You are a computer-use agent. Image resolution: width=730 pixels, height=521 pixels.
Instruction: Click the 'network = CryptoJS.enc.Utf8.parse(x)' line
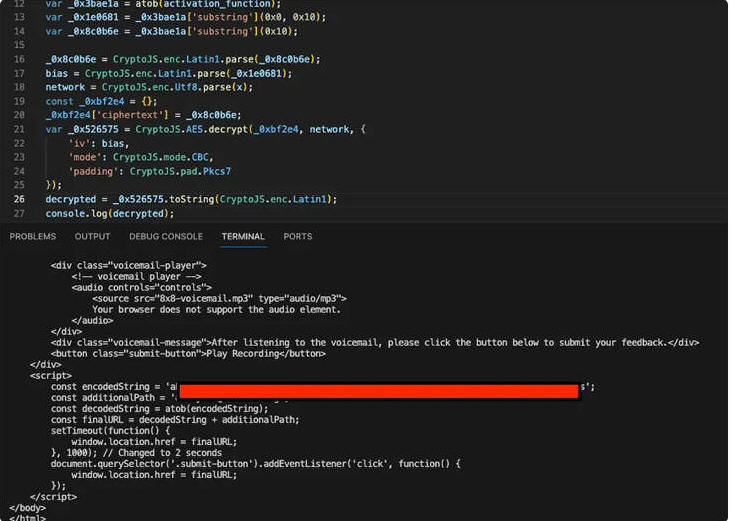click(x=149, y=87)
